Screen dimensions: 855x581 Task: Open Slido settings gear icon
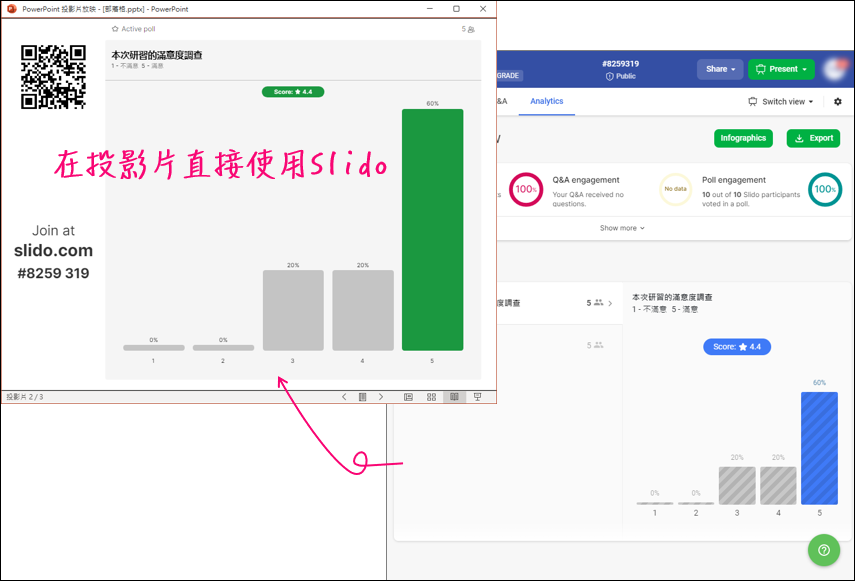coord(838,101)
